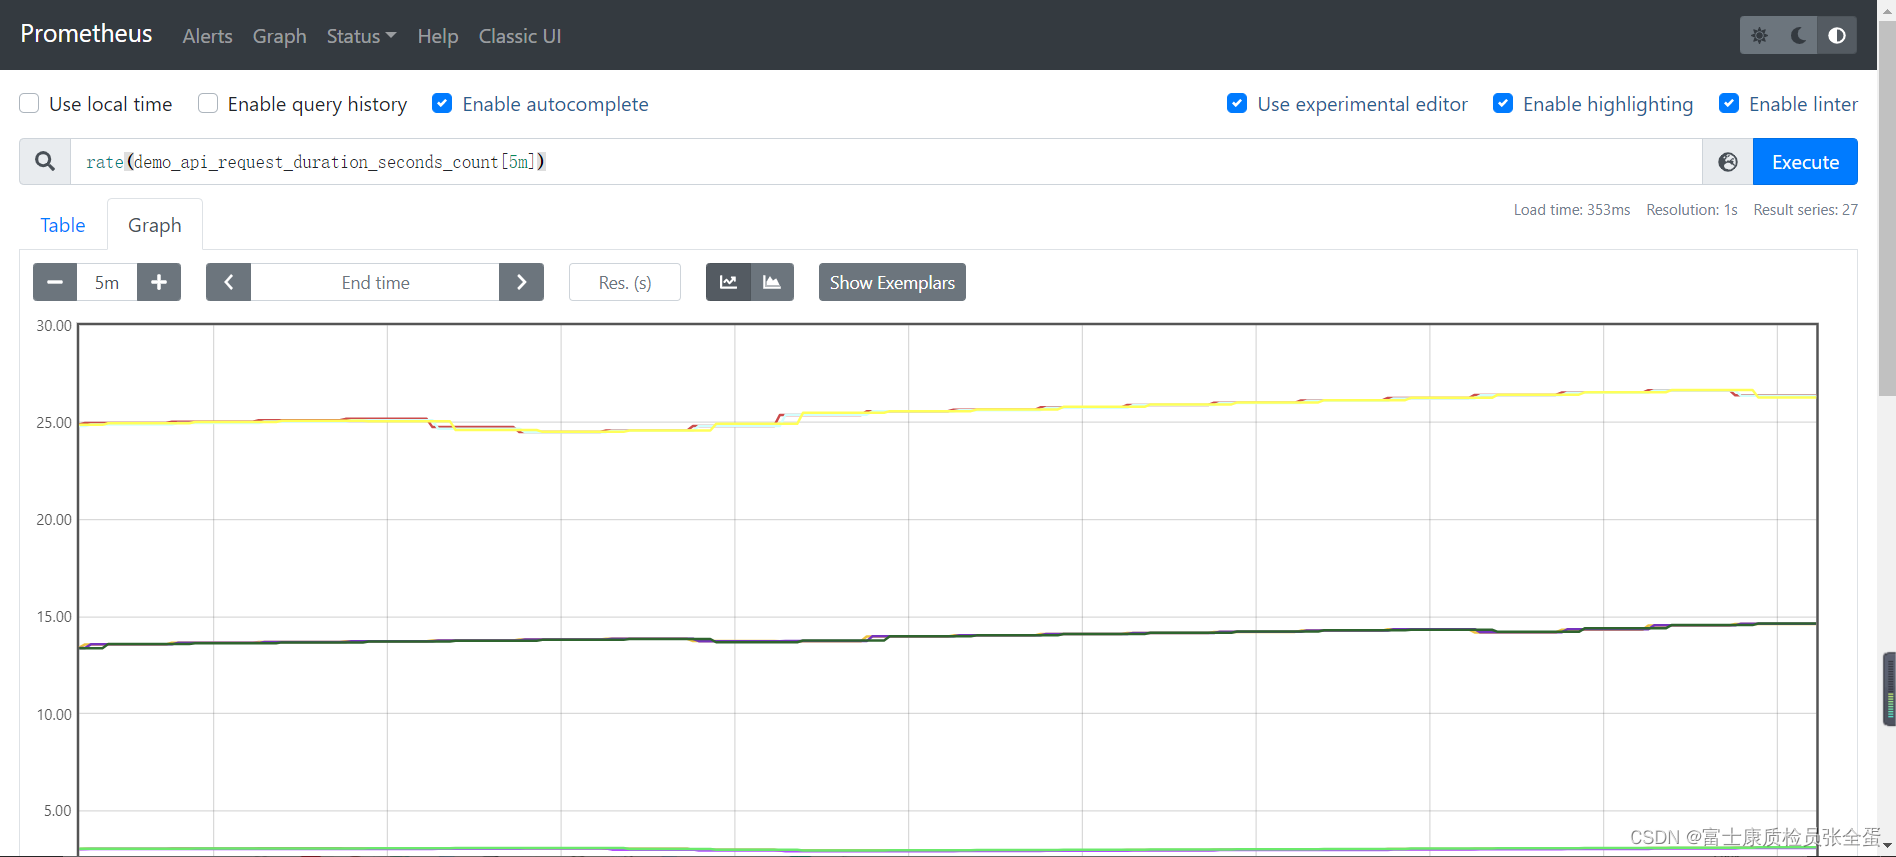Uncheck Enable highlighting
The height and width of the screenshot is (857, 1896).
[x=1503, y=103]
